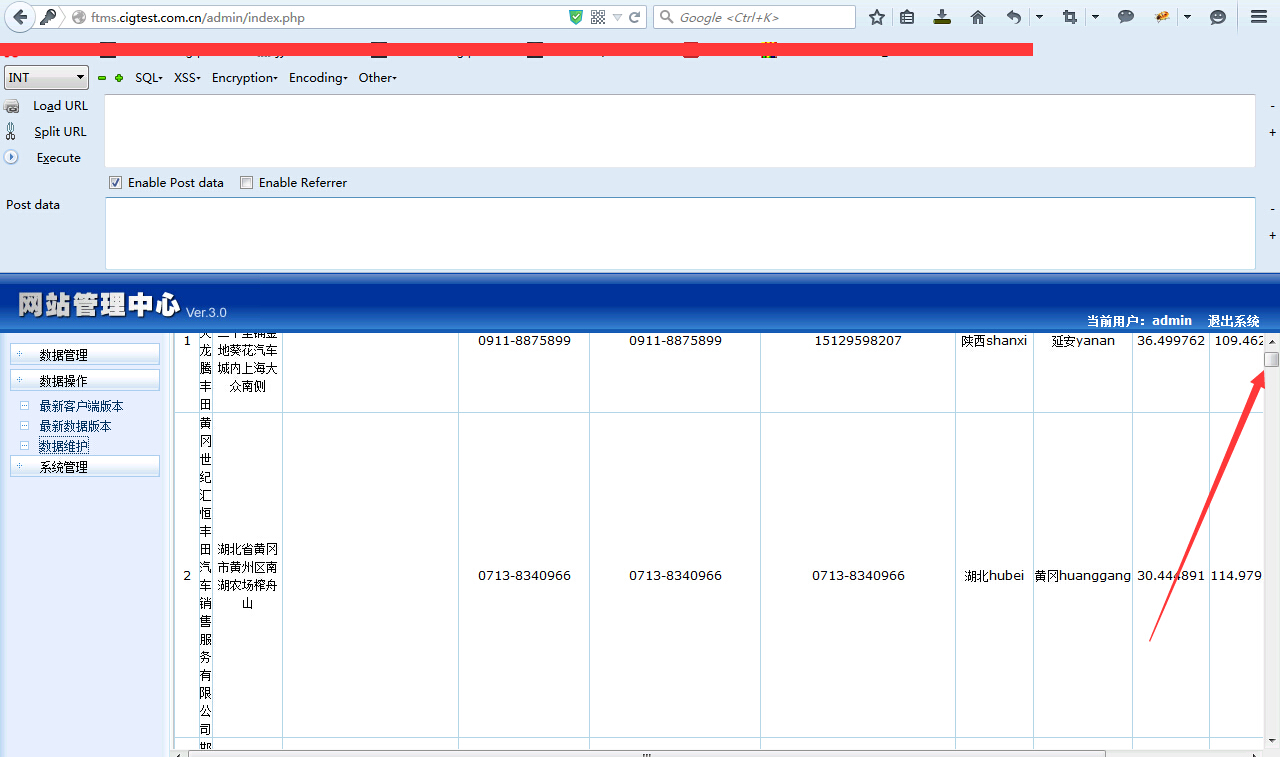
Task: Open the undo button dropdown arrow
Action: pos(1039,17)
